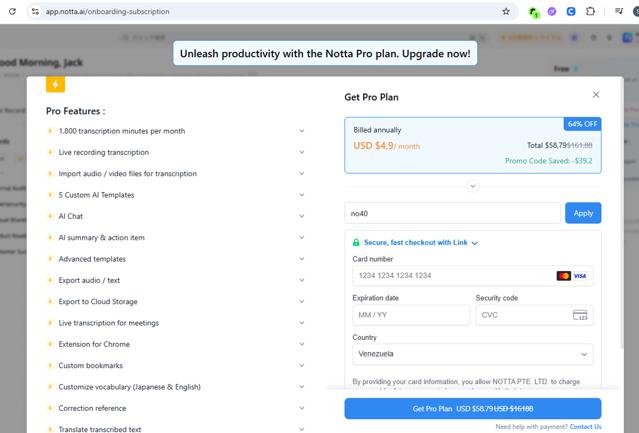The width and height of the screenshot is (639, 433).
Task: Click the yellow lightning bolt Pro badge
Action: point(55,85)
